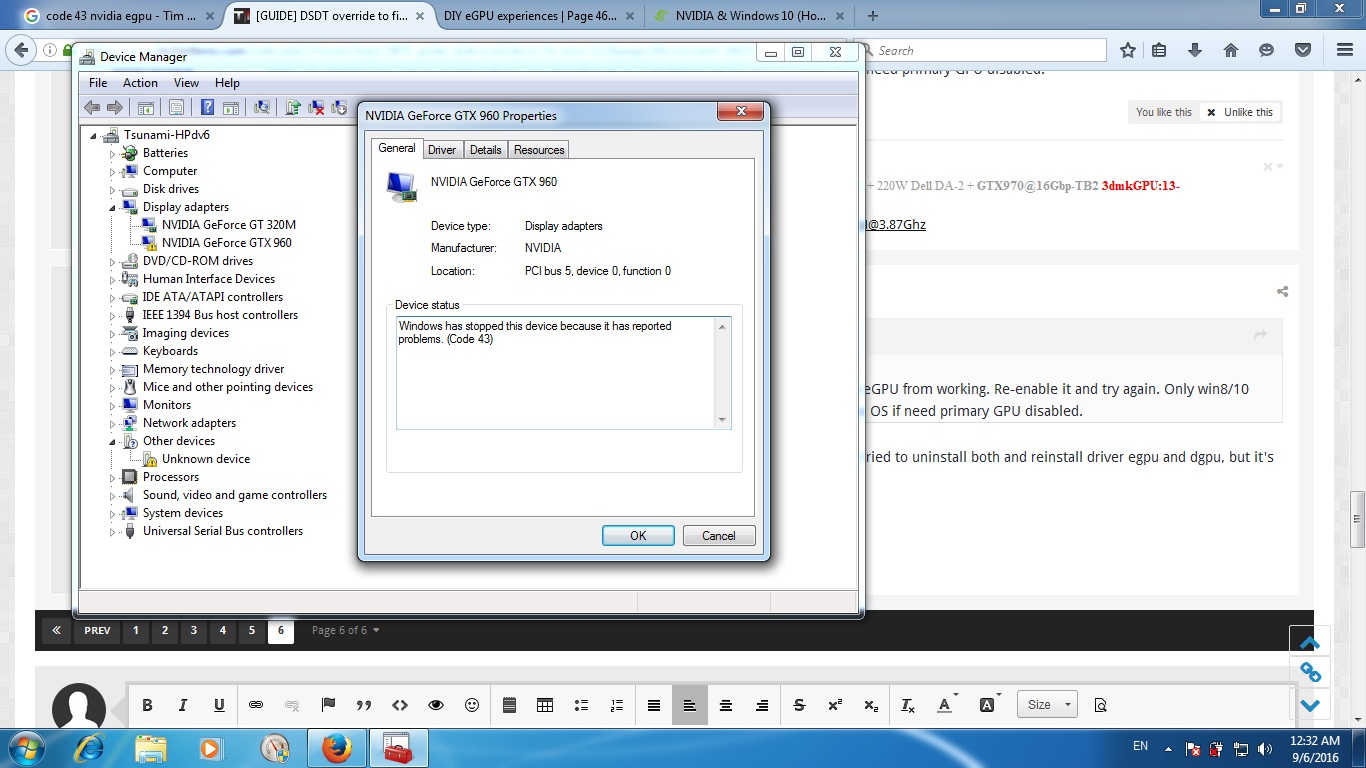Go to Firefox home page icon
Viewport: 1366px width, 768px height.
click(x=1231, y=50)
